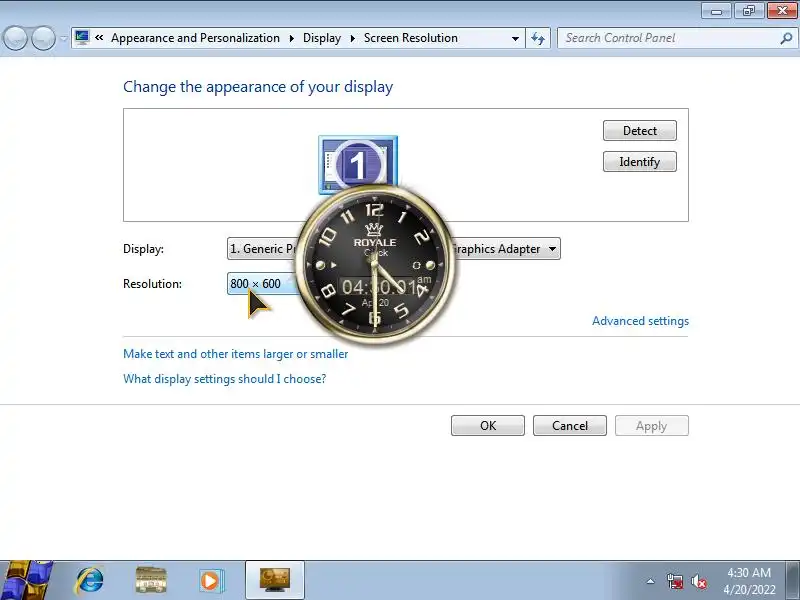Open Windows Explorer from taskbar
This screenshot has width=800, height=600.
[151, 581]
